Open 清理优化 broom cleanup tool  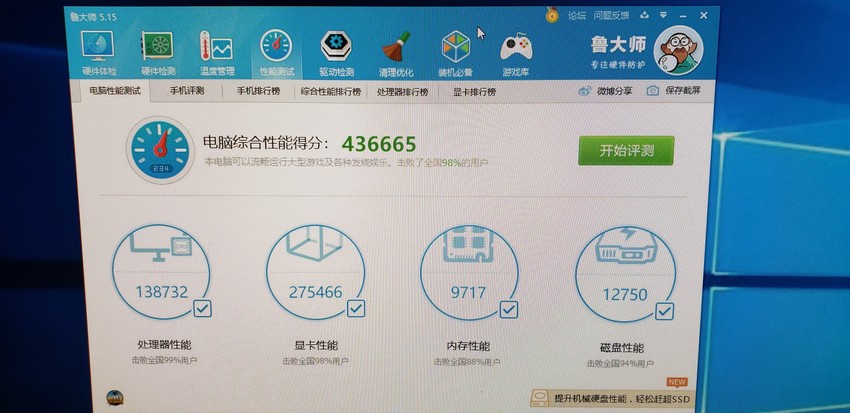(396, 54)
